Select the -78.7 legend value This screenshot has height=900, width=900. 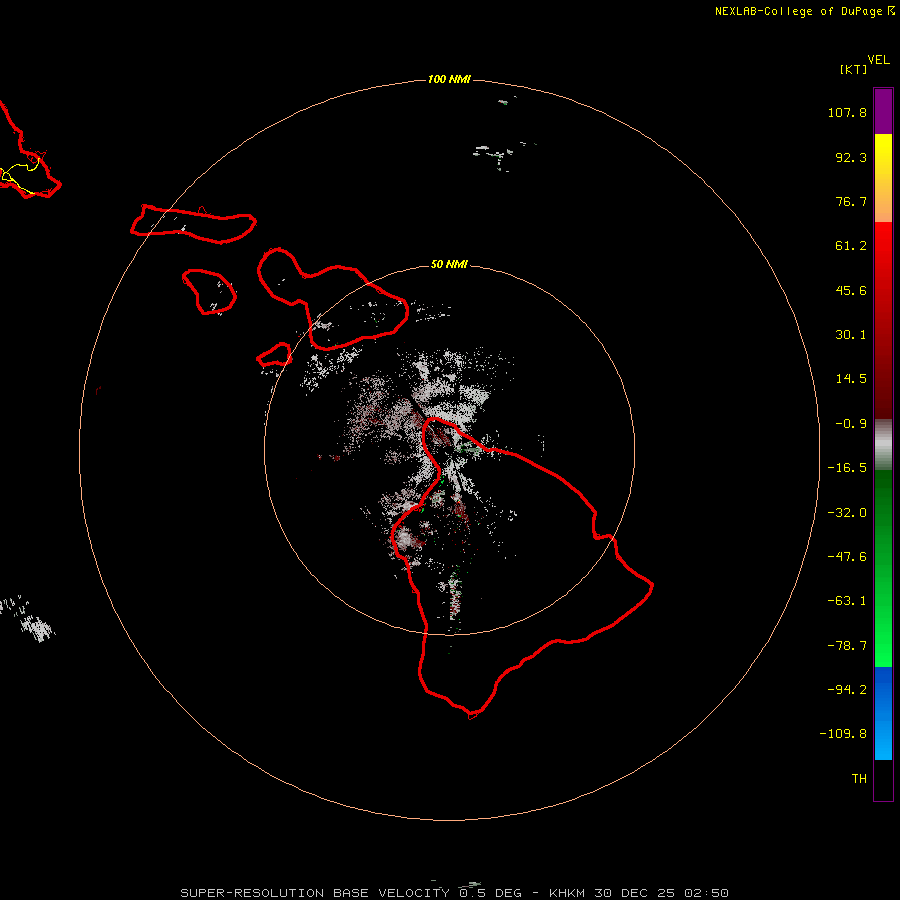click(x=847, y=646)
